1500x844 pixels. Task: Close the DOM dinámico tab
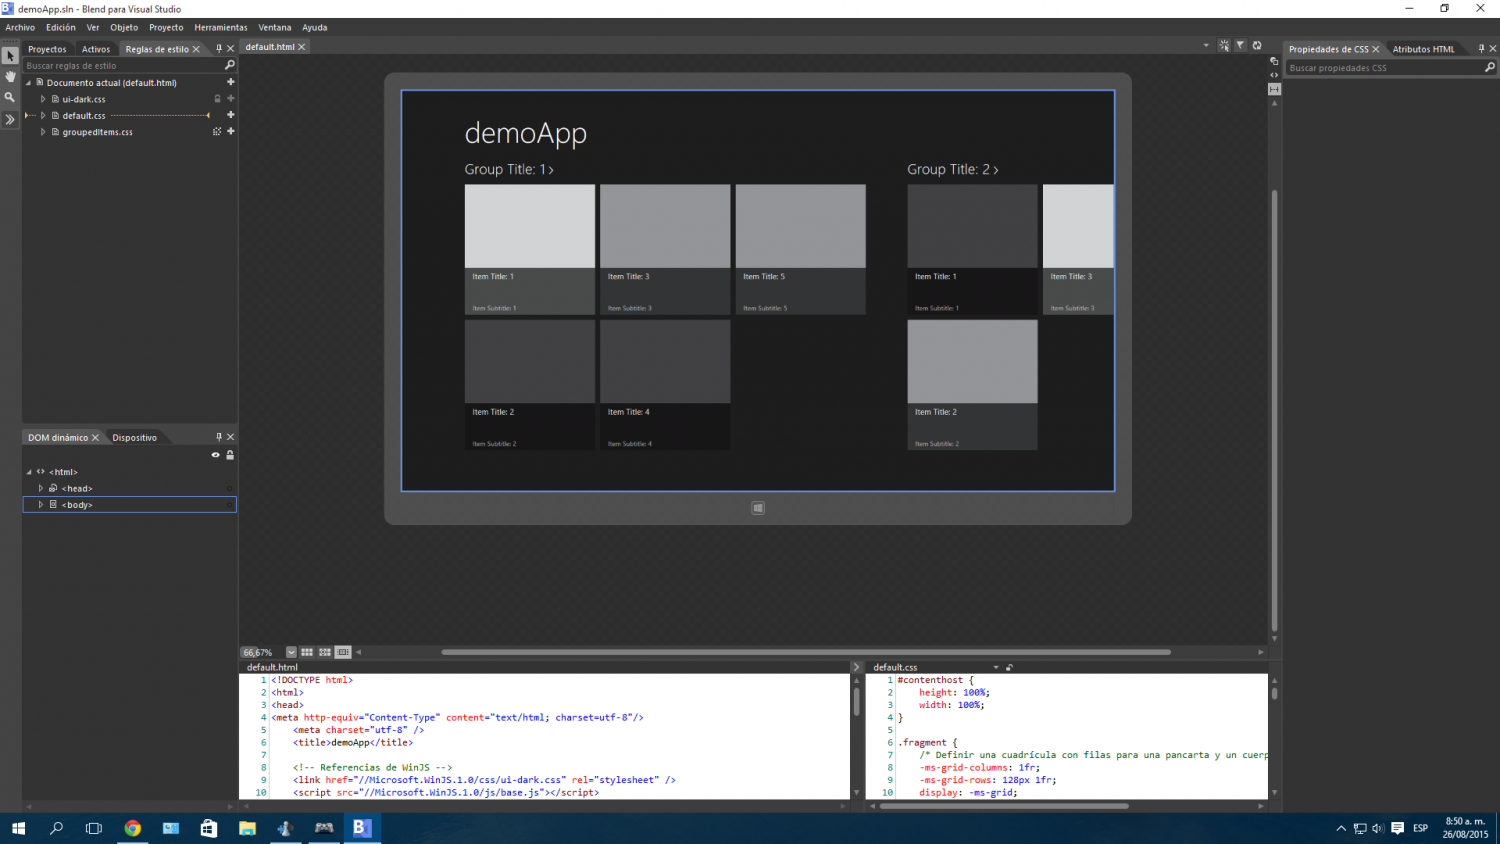click(x=95, y=438)
